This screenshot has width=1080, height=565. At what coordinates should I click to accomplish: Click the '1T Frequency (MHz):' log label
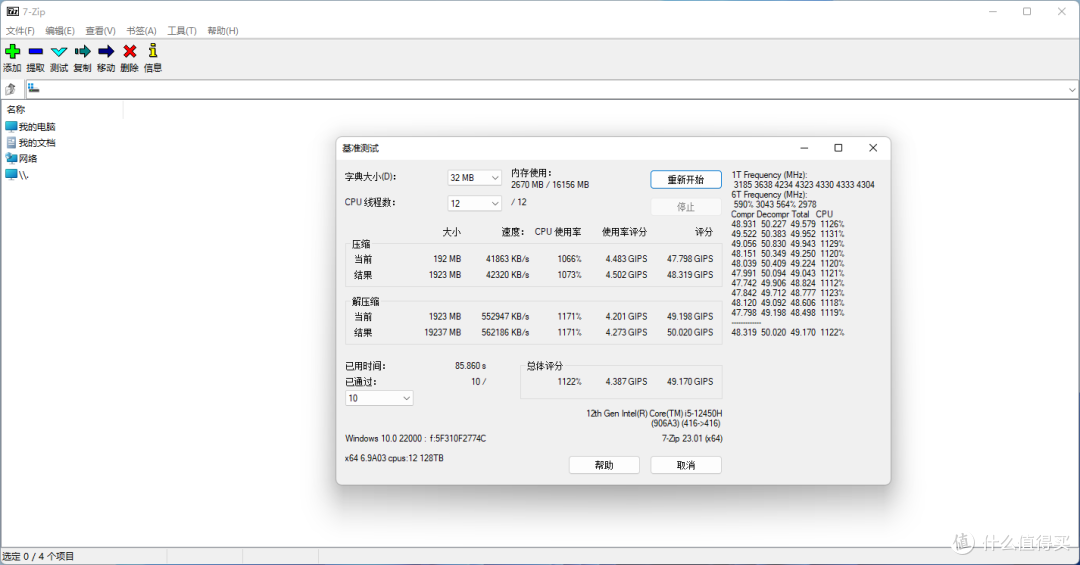pyautogui.click(x=769, y=175)
